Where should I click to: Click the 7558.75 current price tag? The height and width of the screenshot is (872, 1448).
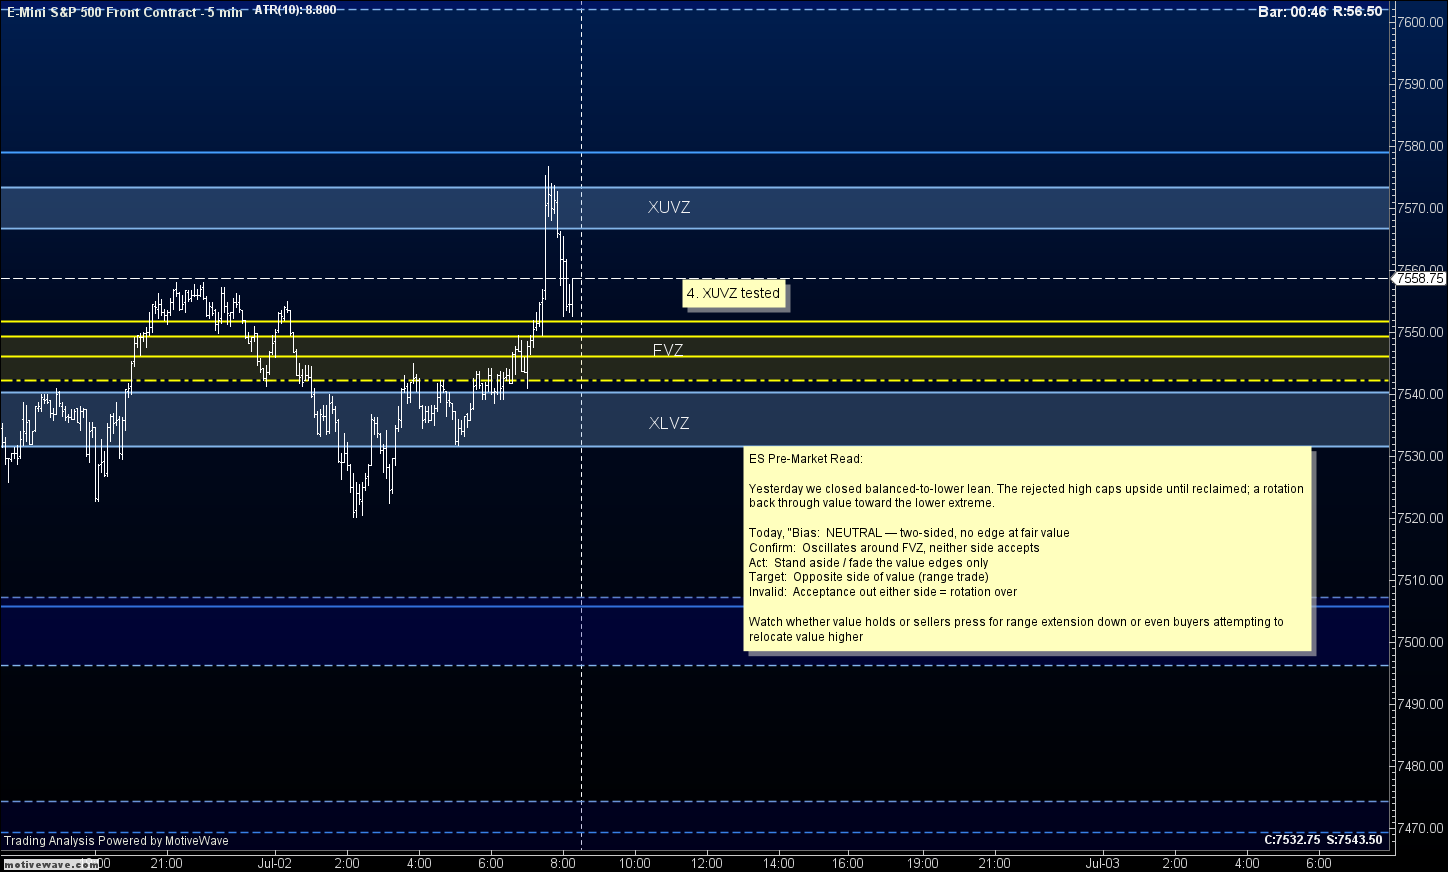pos(1418,279)
